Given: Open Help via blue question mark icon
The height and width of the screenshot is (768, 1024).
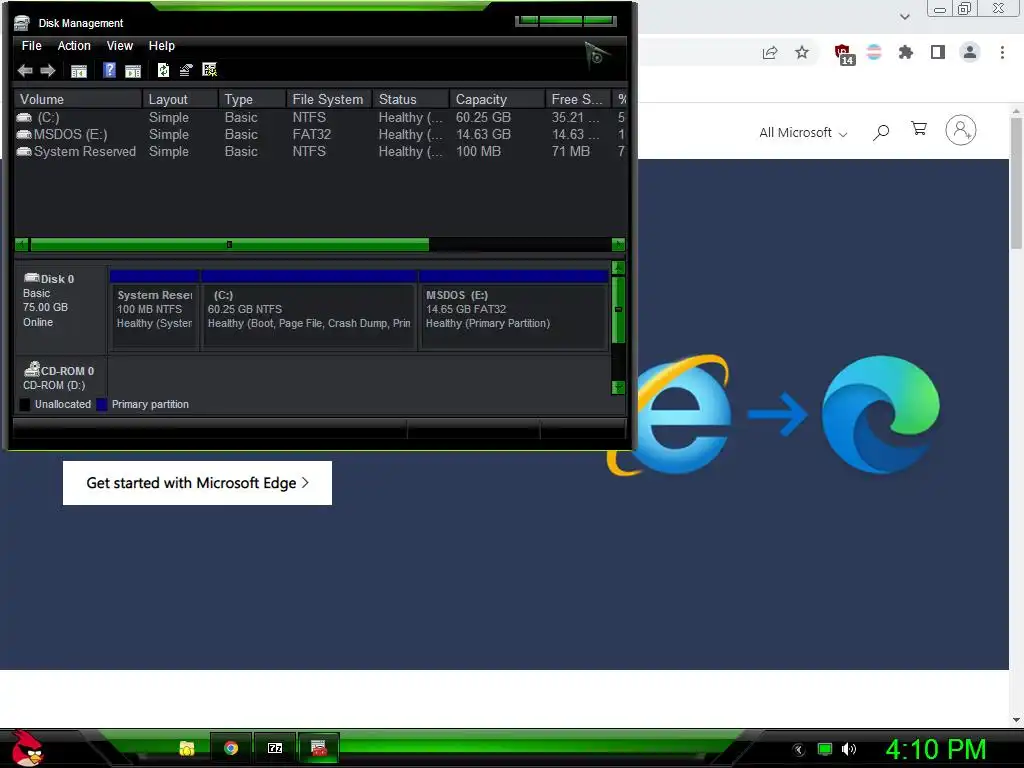Looking at the screenshot, I should (x=109, y=70).
